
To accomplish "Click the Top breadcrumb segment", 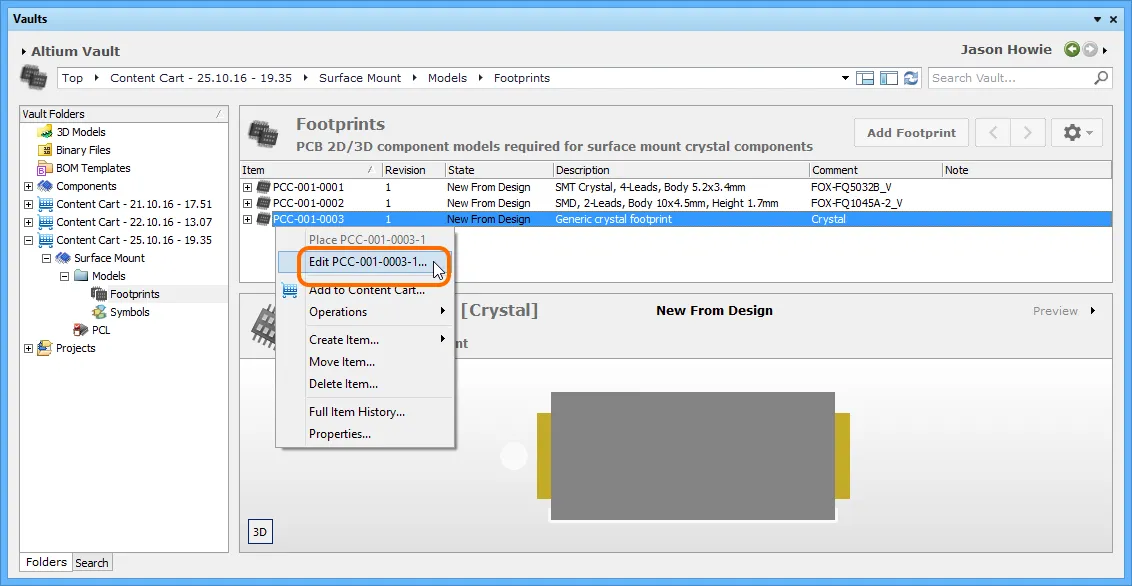I will (x=72, y=78).
